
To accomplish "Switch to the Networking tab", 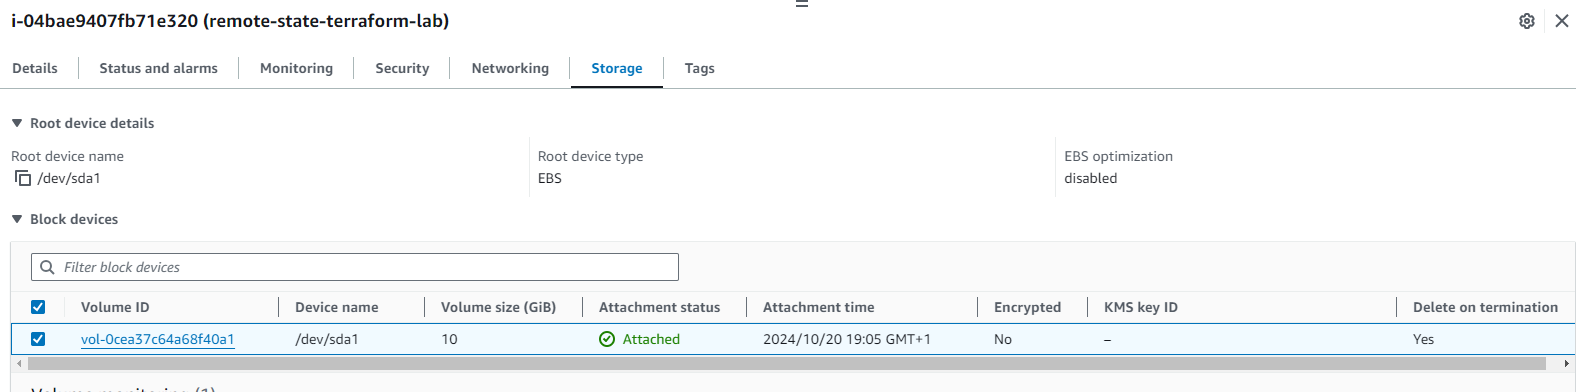I will 510,68.
